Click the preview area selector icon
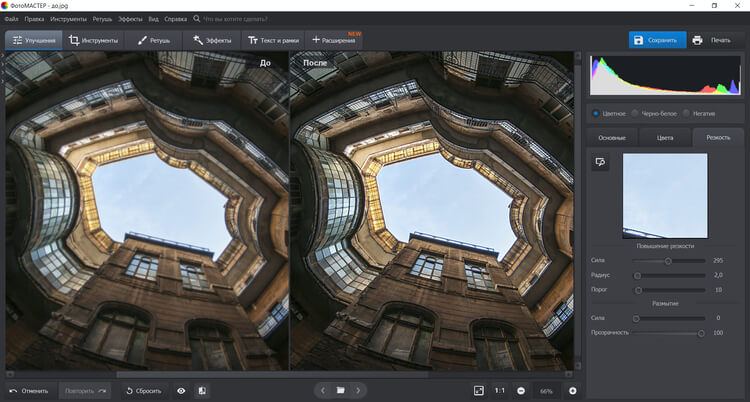750x402 pixels. coord(600,161)
